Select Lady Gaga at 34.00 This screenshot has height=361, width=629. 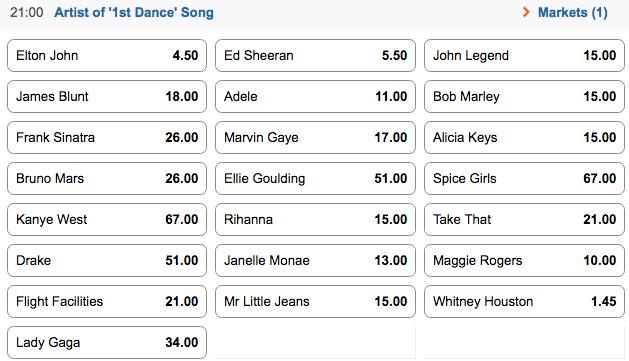(107, 343)
